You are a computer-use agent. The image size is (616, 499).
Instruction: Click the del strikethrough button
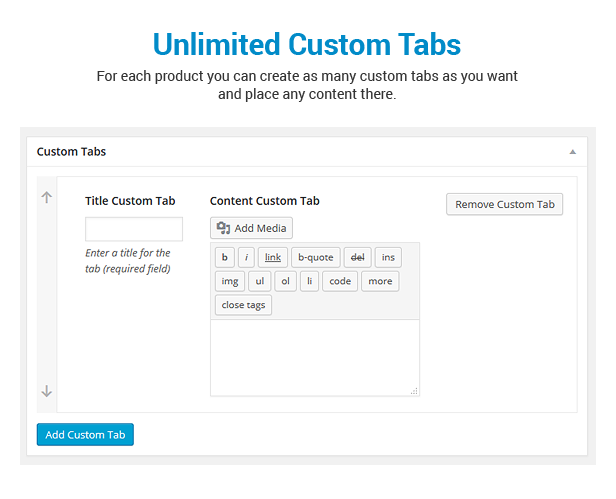pyautogui.click(x=358, y=257)
